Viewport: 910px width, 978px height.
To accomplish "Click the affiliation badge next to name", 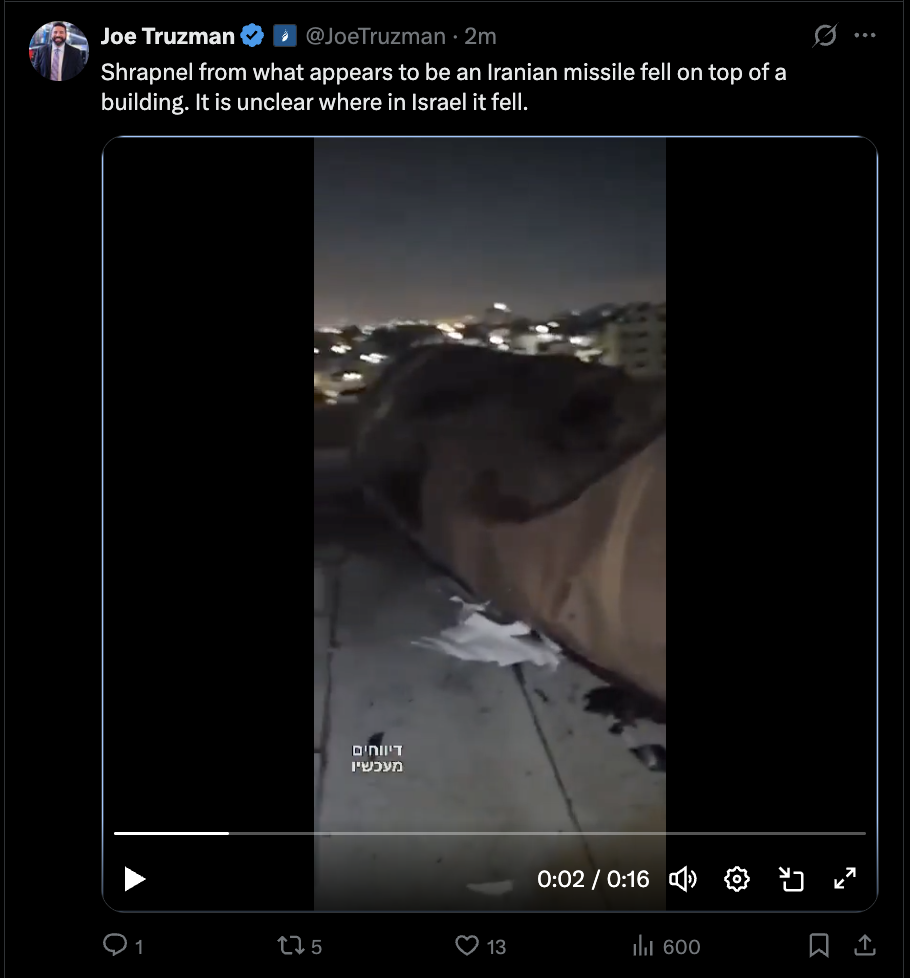I will (284, 36).
